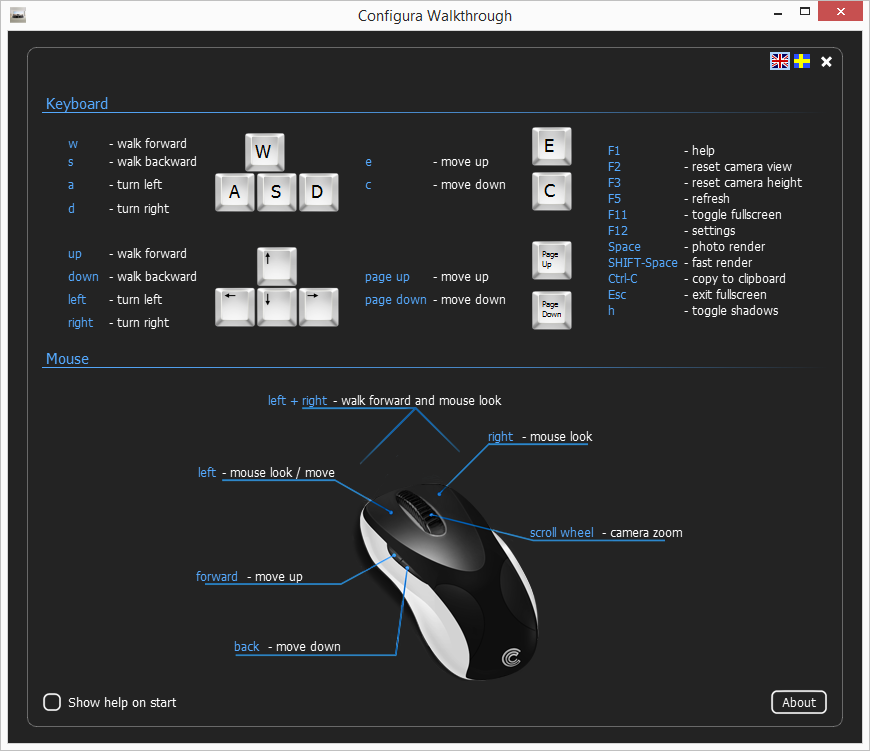Click the 'camera zoom' description

point(646,533)
